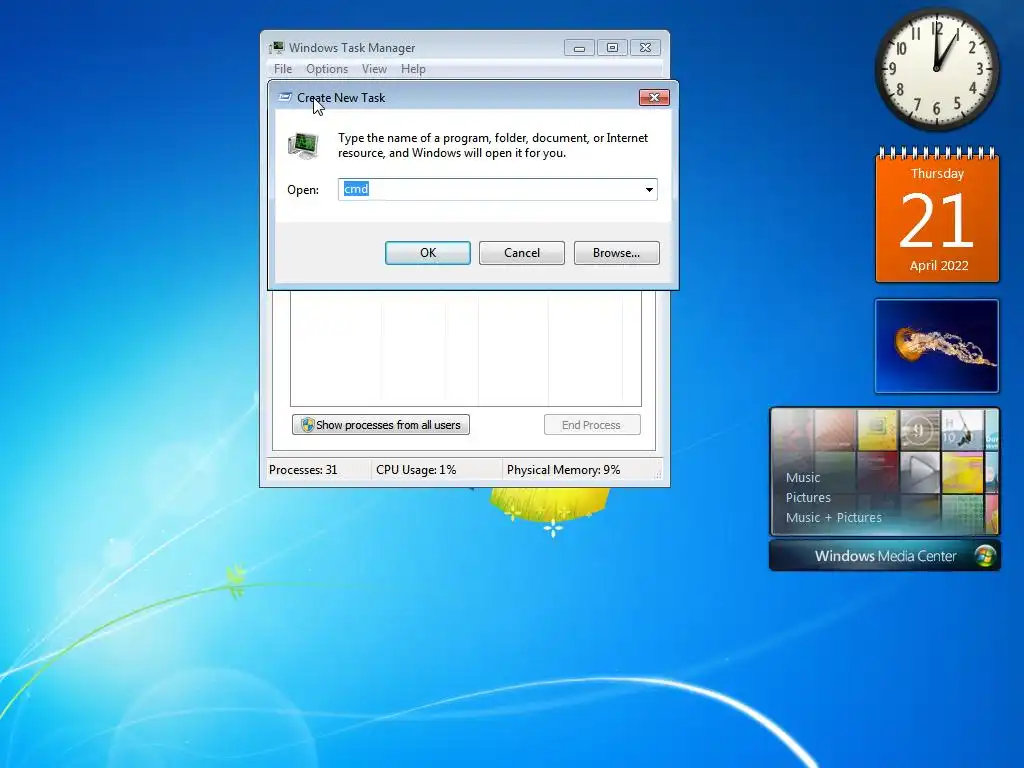Maximize the Windows Task Manager window

click(x=612, y=48)
